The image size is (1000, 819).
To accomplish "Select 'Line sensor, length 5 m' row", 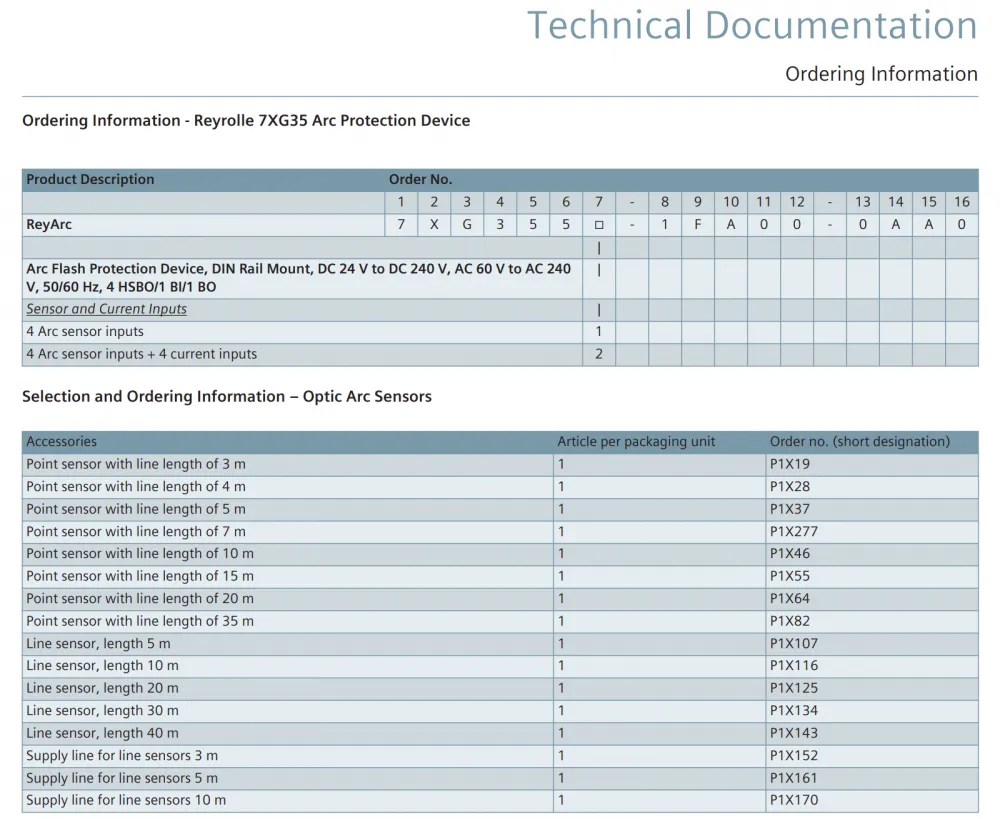I will [x=500, y=644].
